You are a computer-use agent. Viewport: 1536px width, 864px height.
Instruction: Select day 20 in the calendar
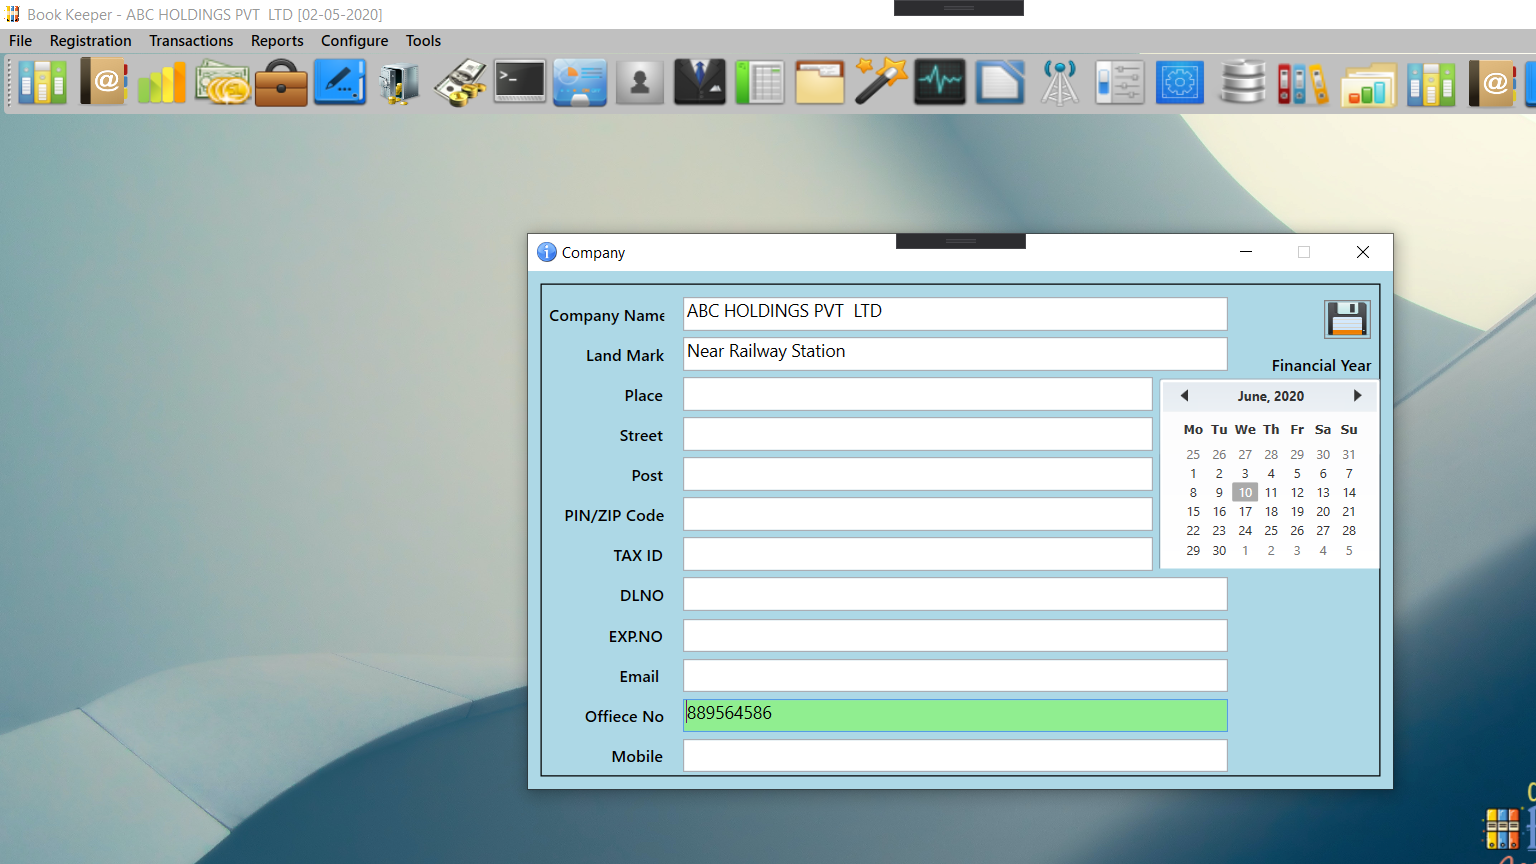1323,511
